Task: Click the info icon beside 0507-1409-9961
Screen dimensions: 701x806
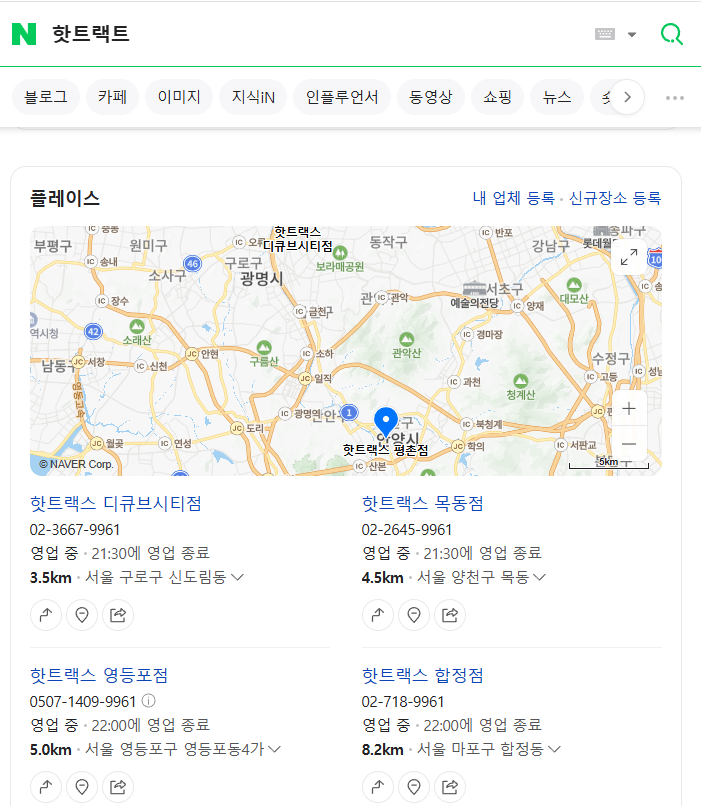Action: pos(149,701)
